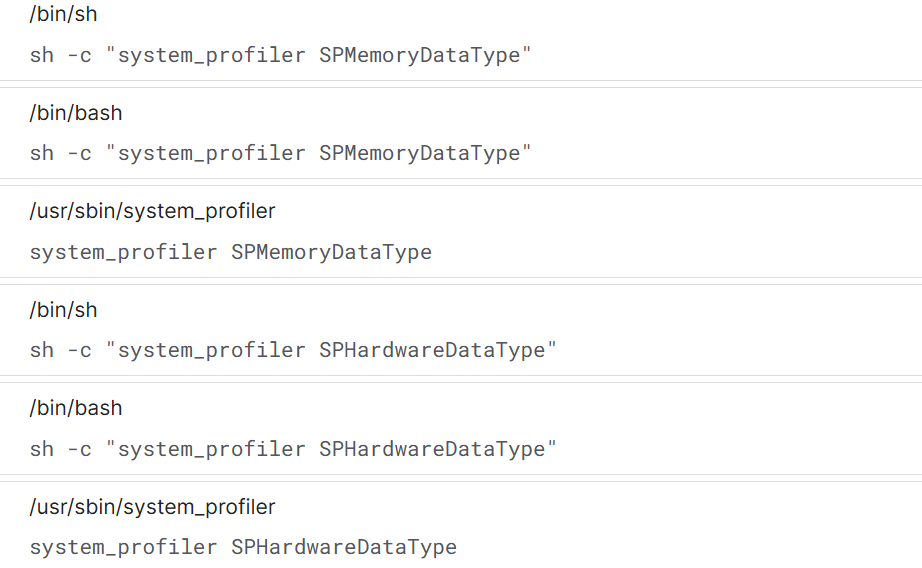This screenshot has width=922, height=568.
Task: Select the sh -c SPMemoryDataType command under /bin/bash
Action: tap(280, 153)
